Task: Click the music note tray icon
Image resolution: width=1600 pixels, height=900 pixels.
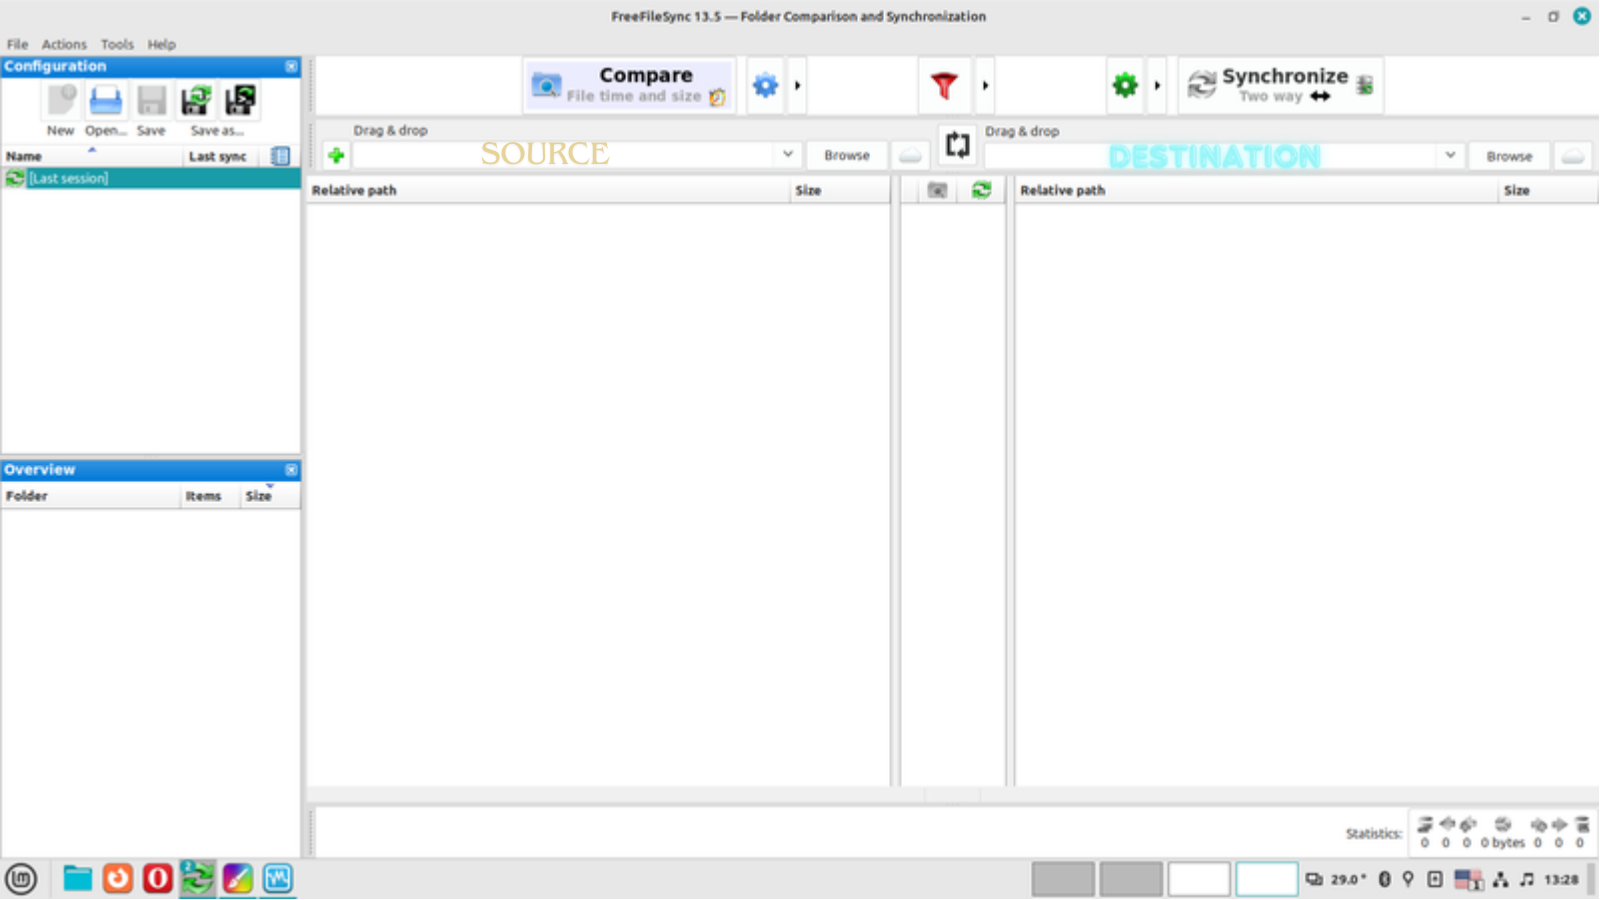Action: pos(1526,880)
